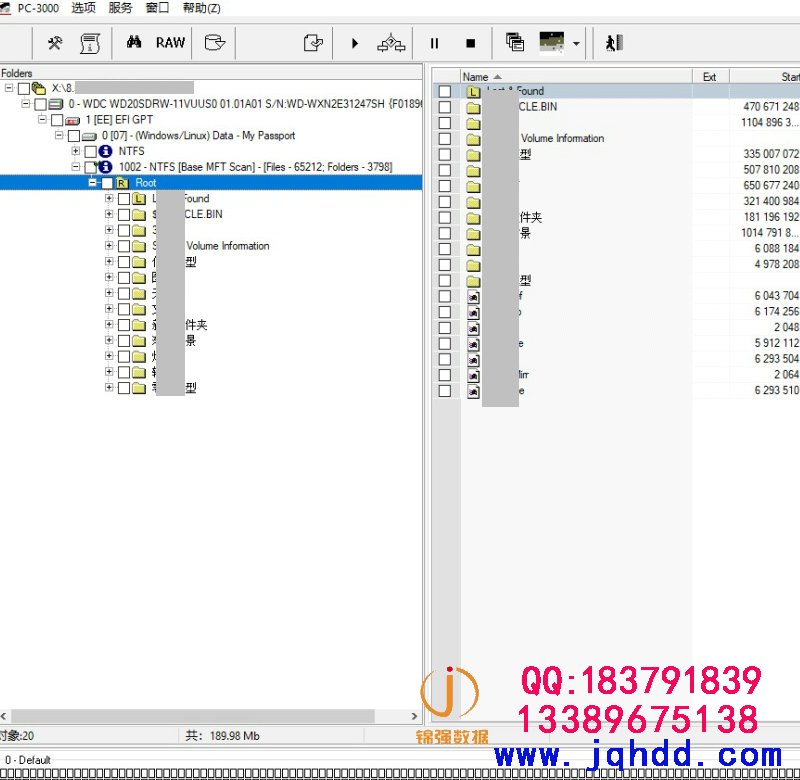Select the Root item in folder tree
The image size is (800, 780).
[146, 183]
